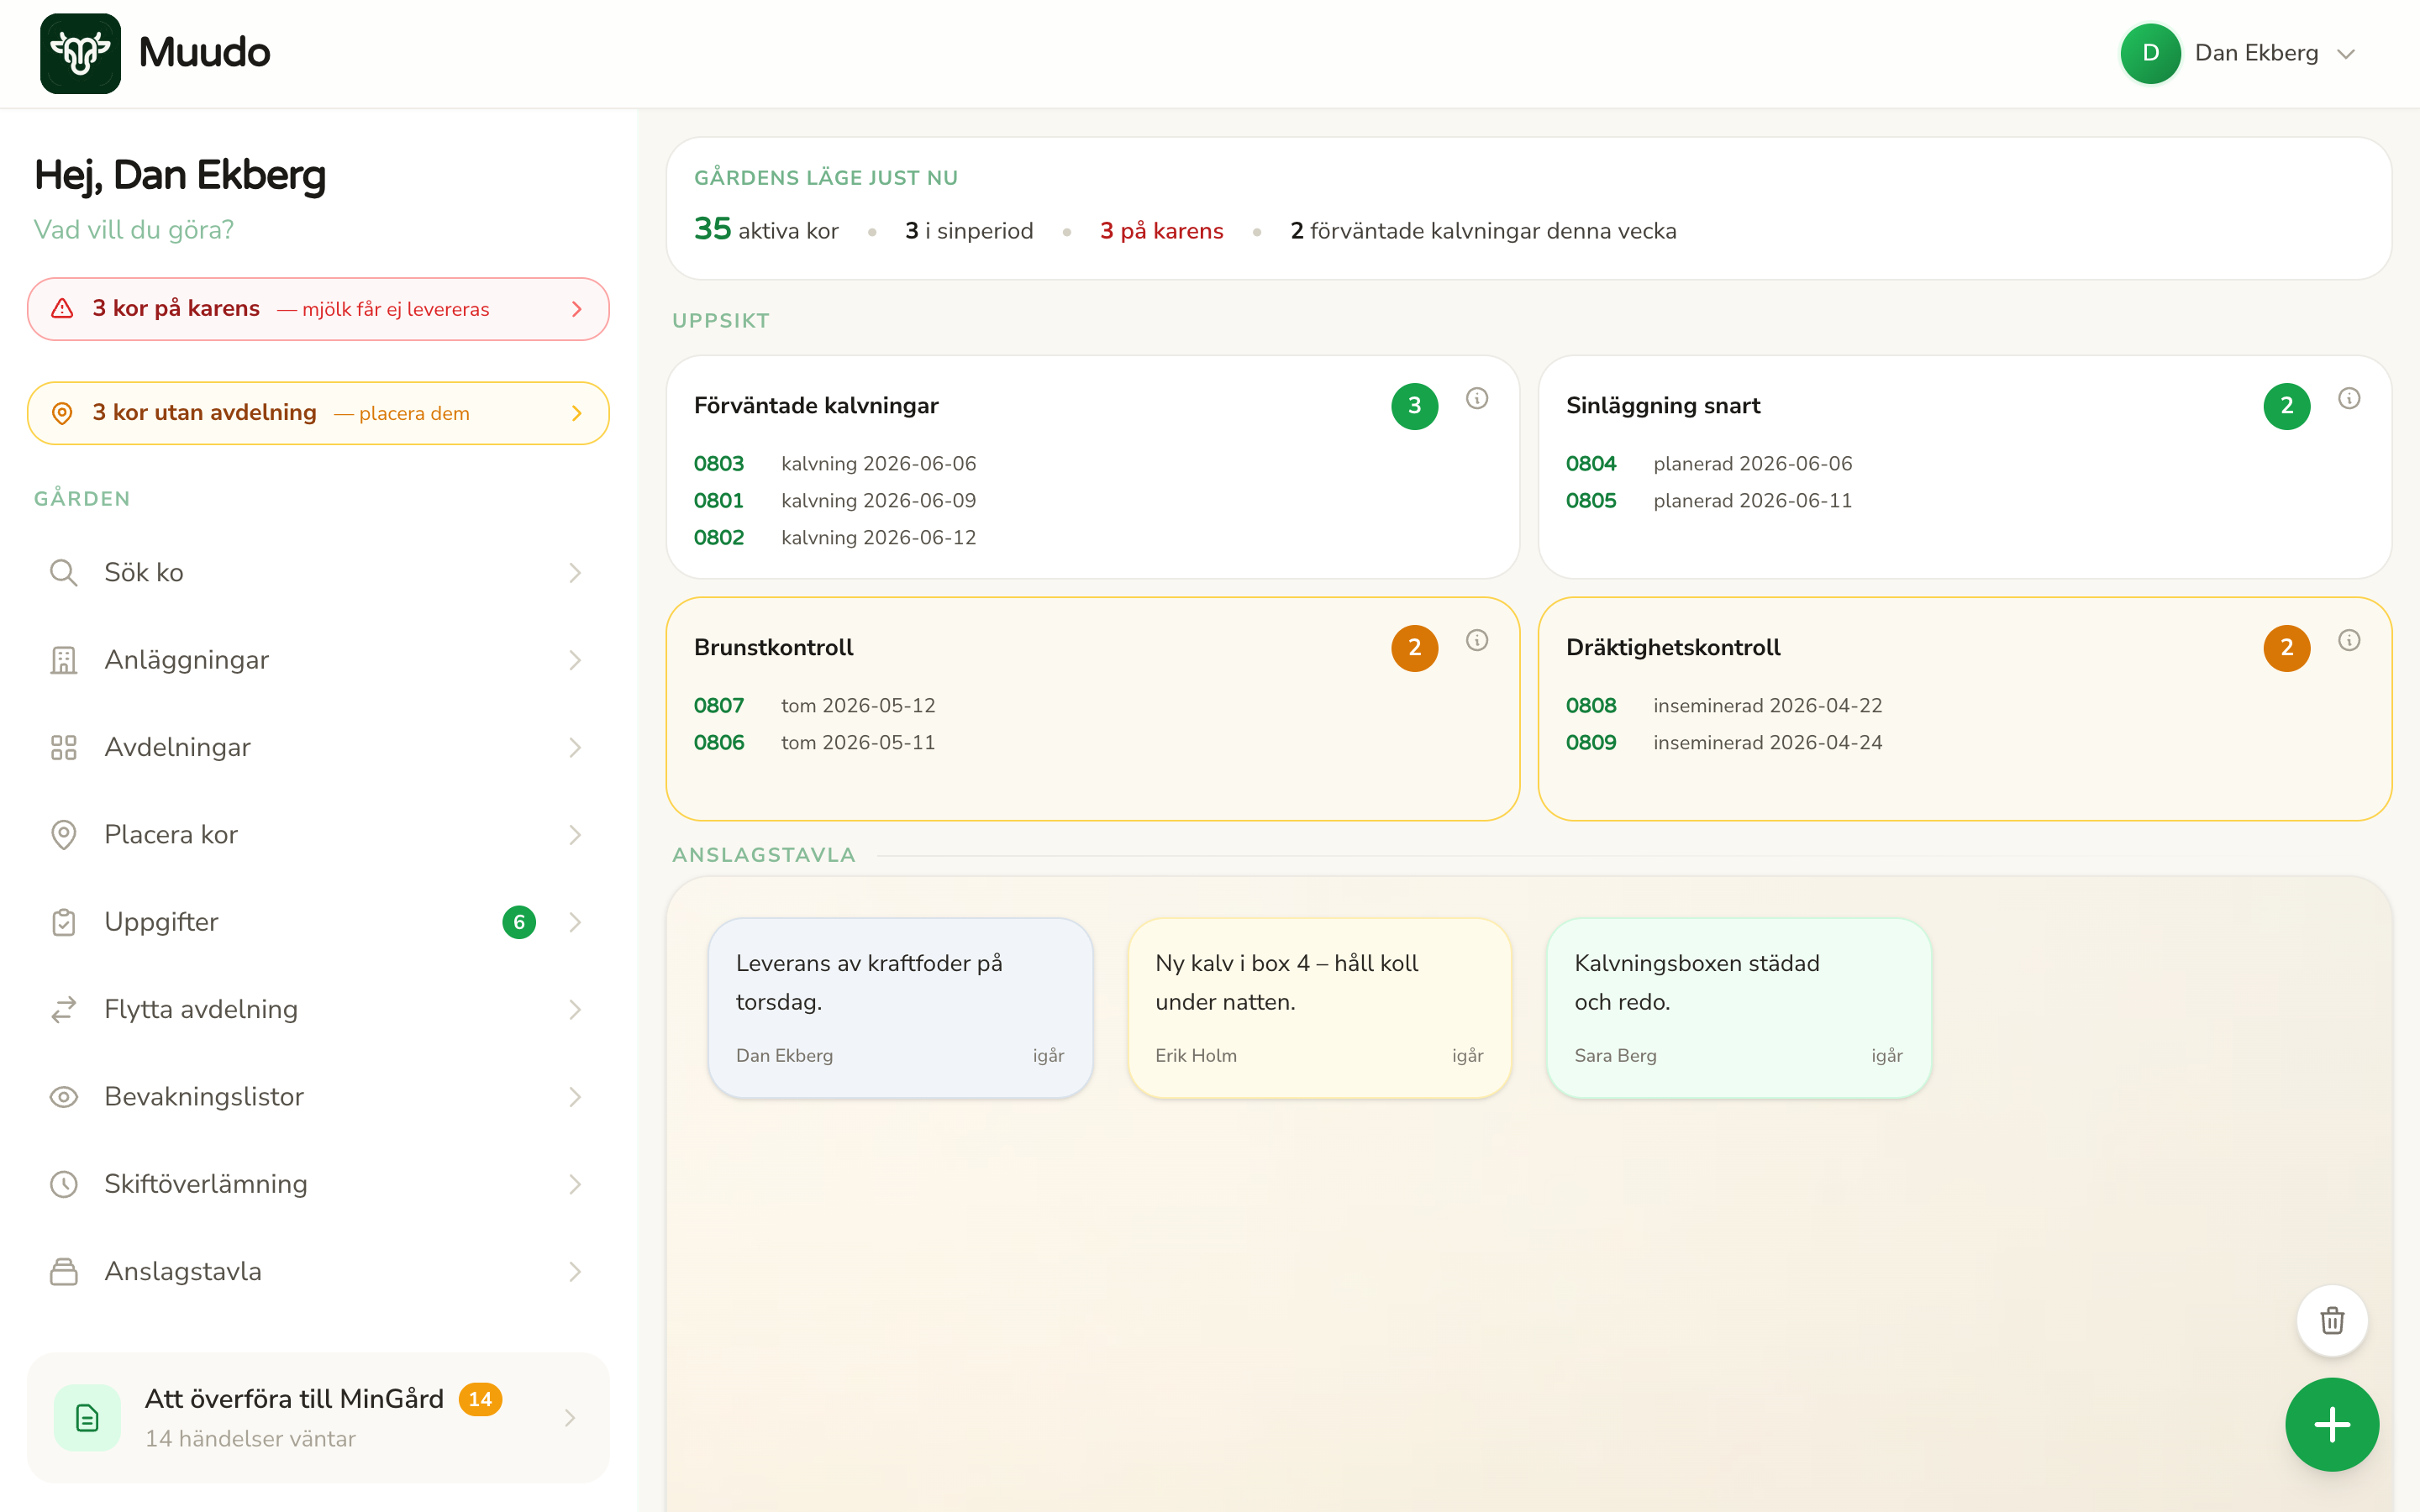Image resolution: width=2420 pixels, height=1512 pixels.
Task: Open the Leverans av kraftfoder note
Action: pyautogui.click(x=900, y=1008)
